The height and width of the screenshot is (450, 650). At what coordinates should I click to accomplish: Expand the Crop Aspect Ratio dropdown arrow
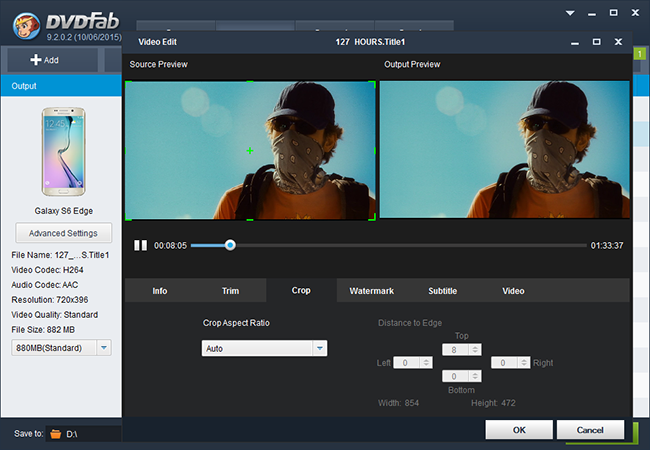click(320, 348)
